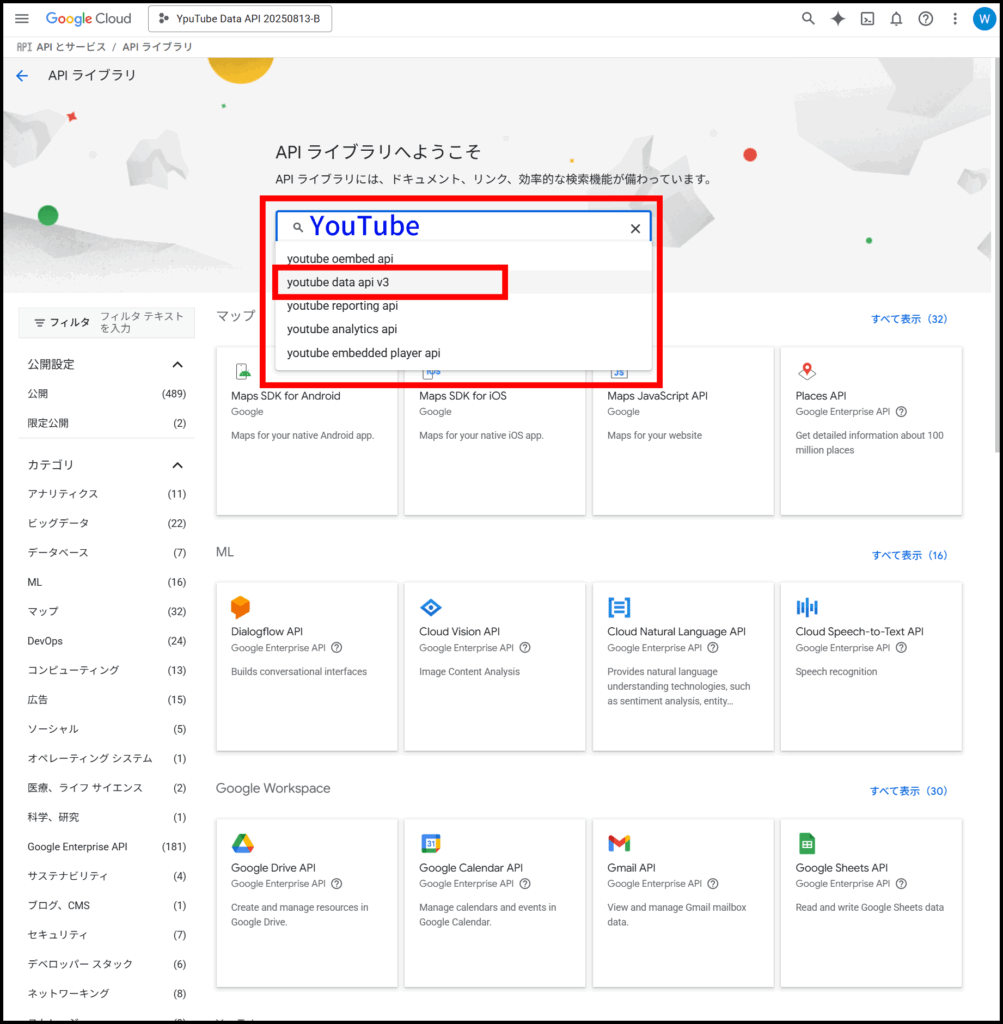Show info for Places API Enterprise badge

[x=901, y=411]
